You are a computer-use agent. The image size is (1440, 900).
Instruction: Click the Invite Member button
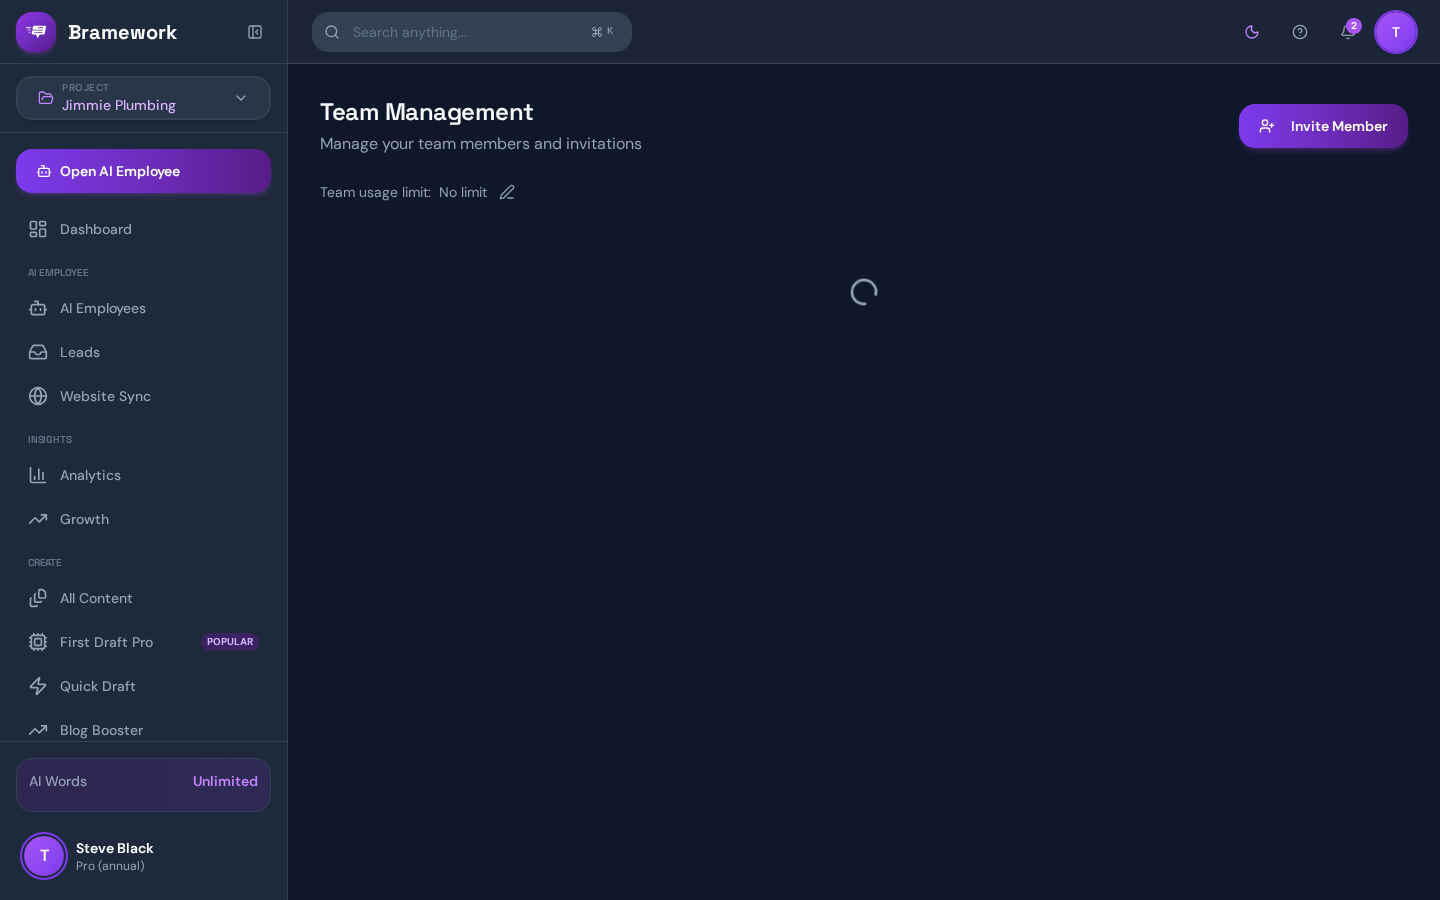coord(1323,126)
